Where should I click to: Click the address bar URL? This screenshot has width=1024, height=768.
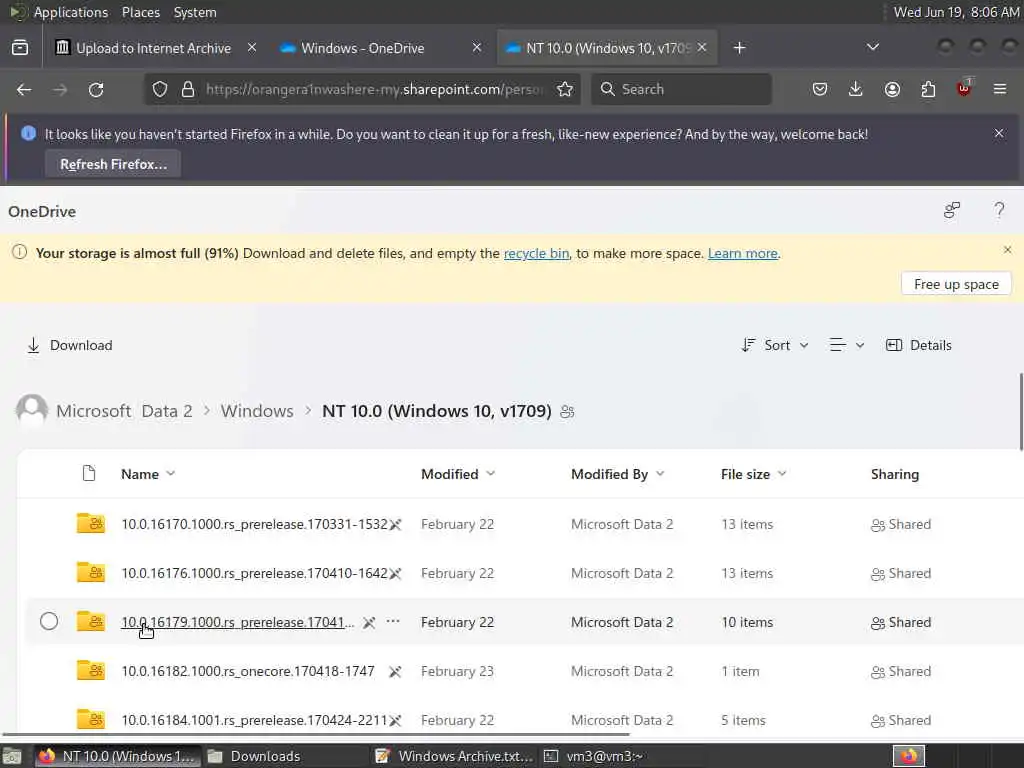tap(374, 89)
